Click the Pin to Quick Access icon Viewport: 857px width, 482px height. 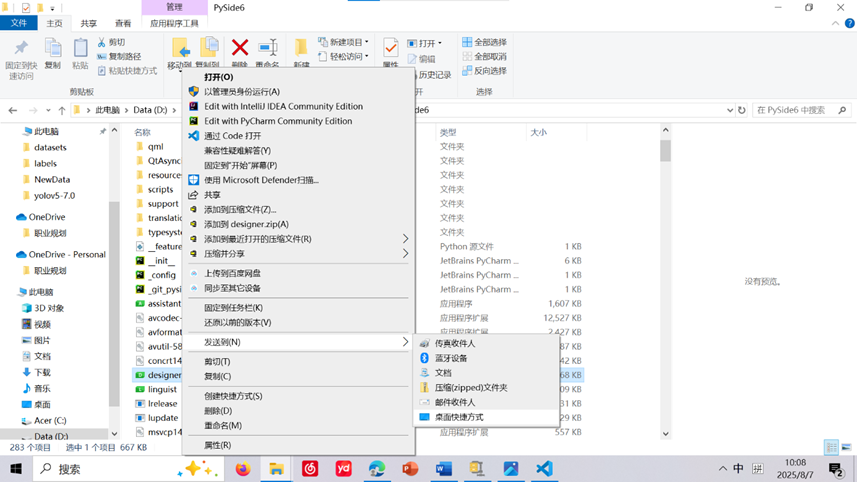point(21,48)
